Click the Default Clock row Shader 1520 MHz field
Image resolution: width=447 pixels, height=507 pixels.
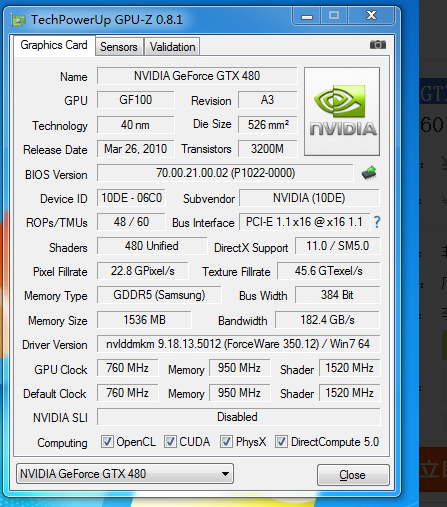pos(349,393)
